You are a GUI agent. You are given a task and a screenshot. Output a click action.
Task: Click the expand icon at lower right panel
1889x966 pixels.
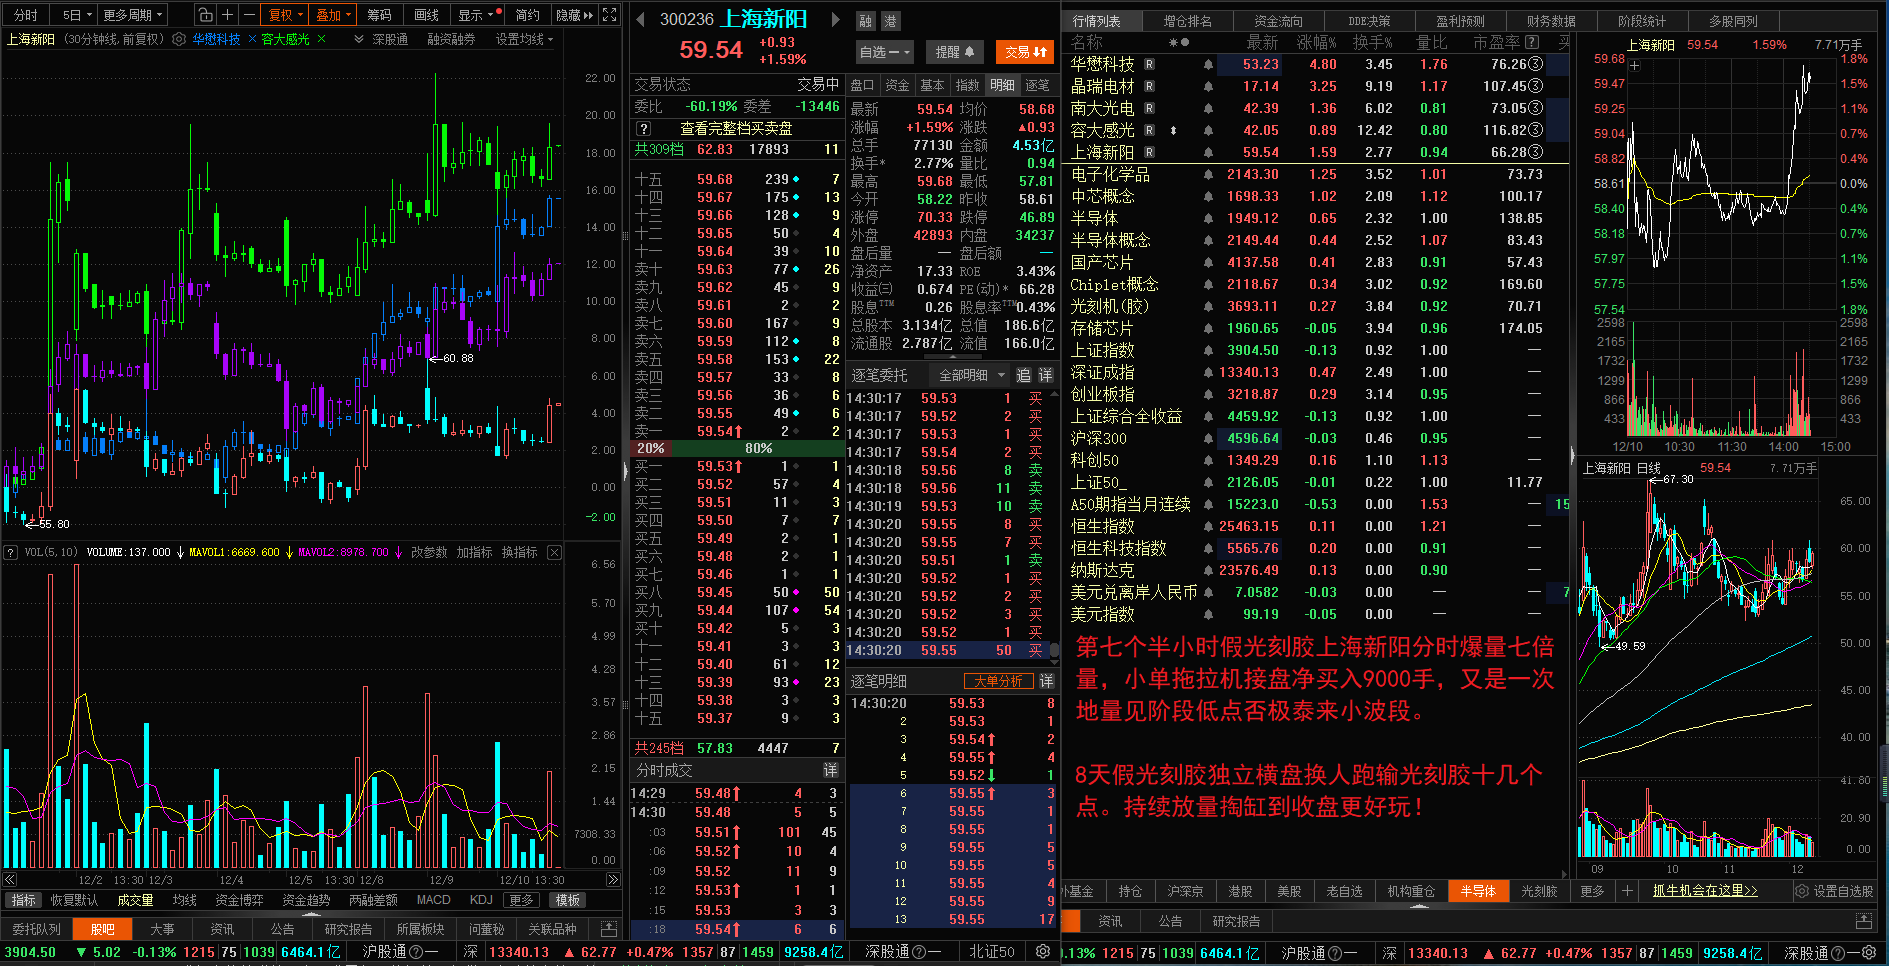[1863, 921]
